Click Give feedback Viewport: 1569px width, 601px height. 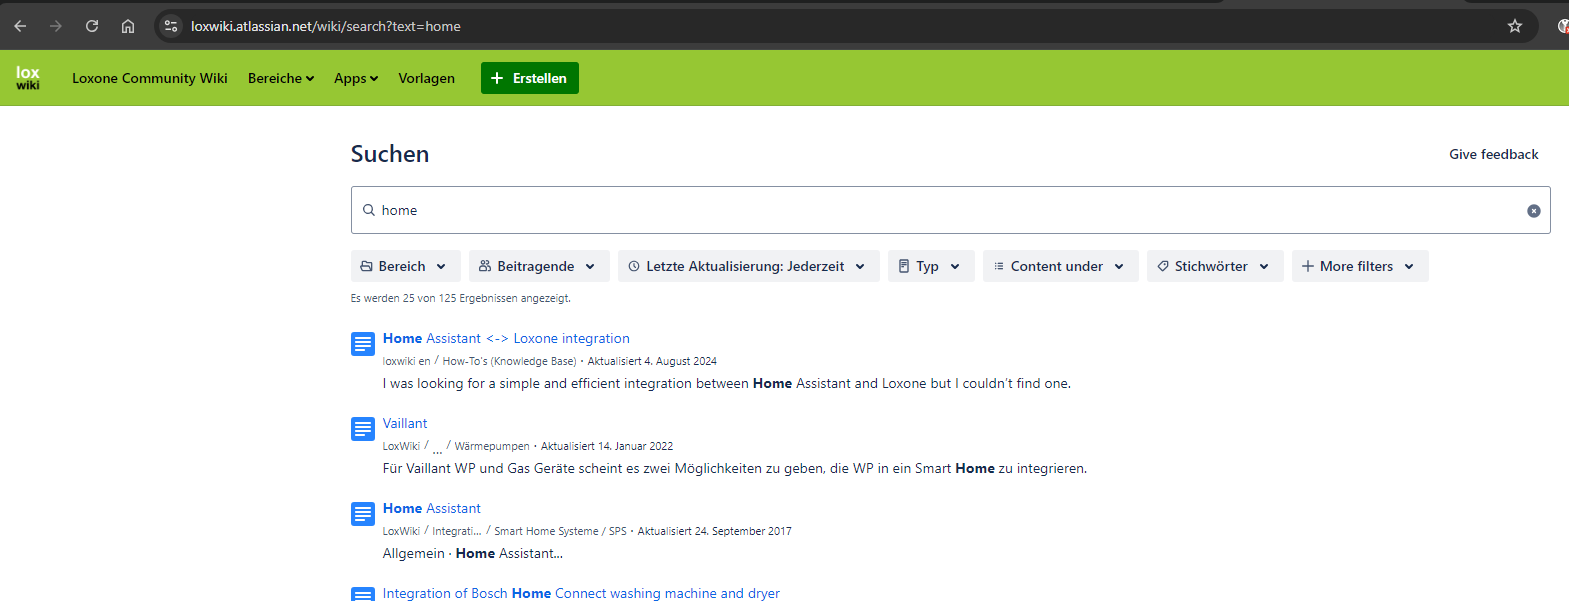pos(1494,154)
